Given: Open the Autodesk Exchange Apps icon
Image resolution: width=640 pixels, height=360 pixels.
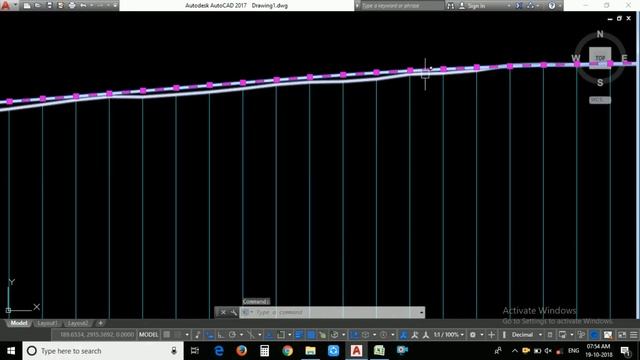Looking at the screenshot, I should [x=519, y=6].
